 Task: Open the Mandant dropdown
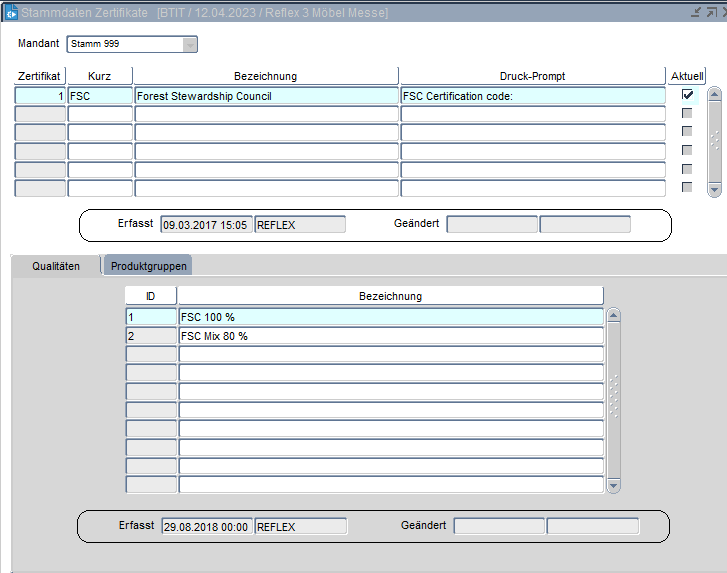[190, 44]
